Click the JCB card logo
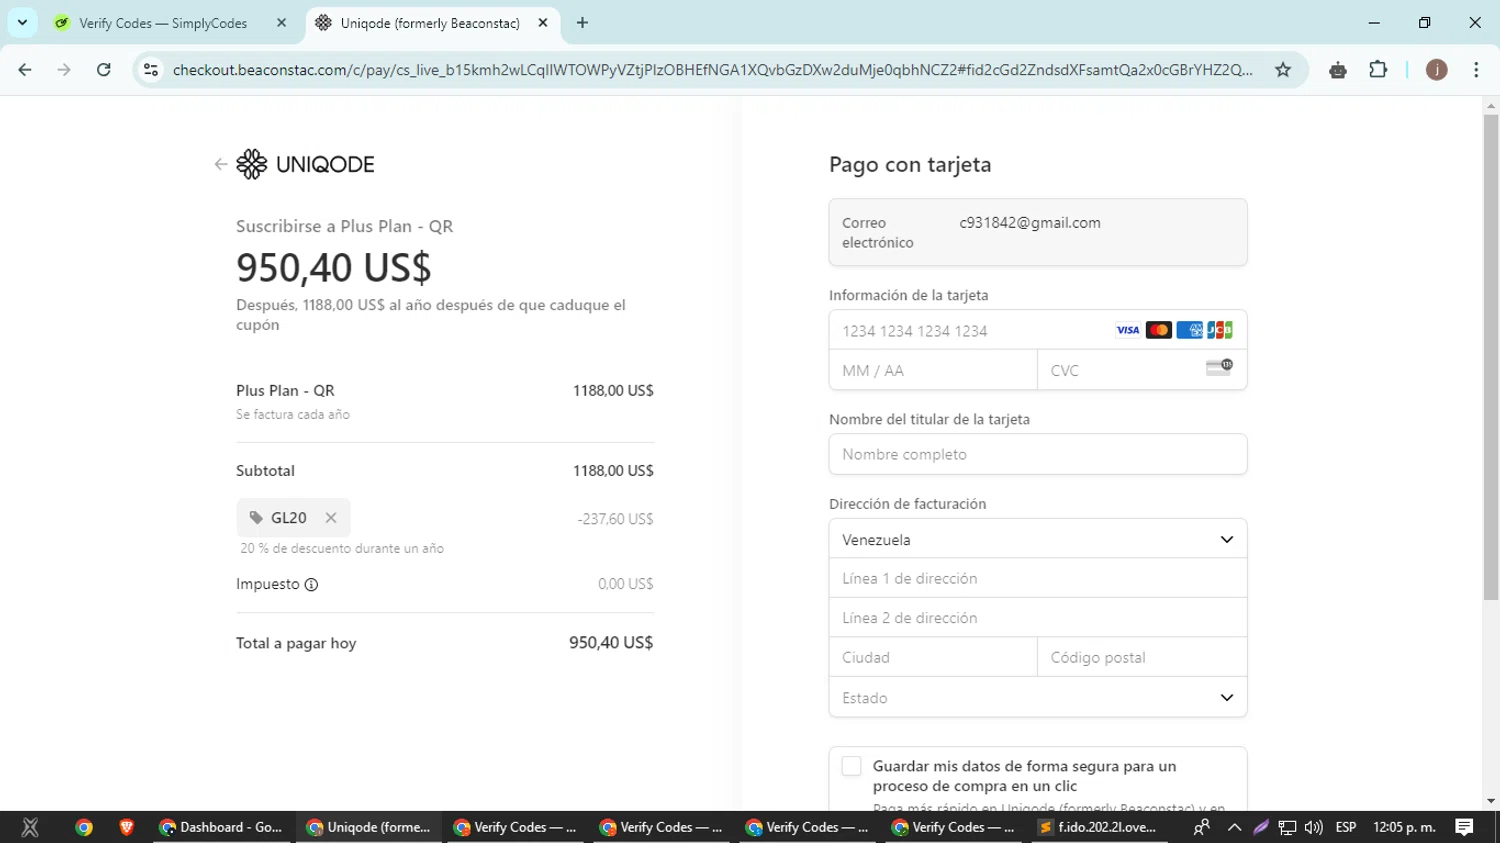Screen dimensions: 1500x843 click(x=1220, y=330)
